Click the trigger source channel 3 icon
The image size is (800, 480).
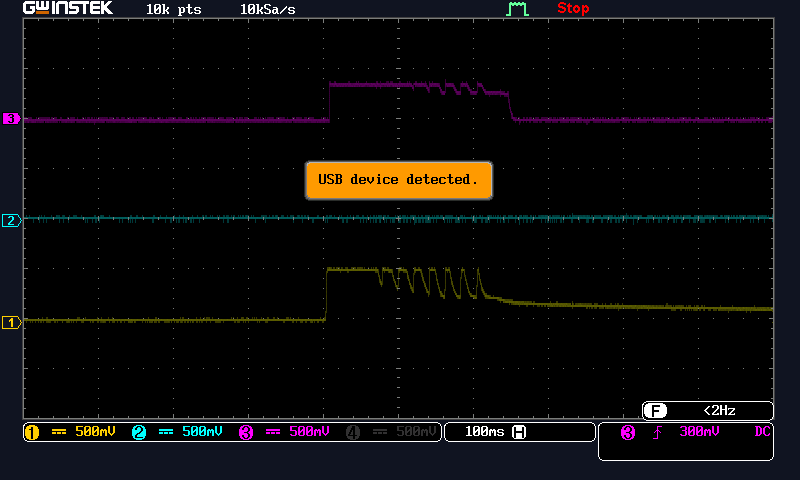tap(628, 433)
